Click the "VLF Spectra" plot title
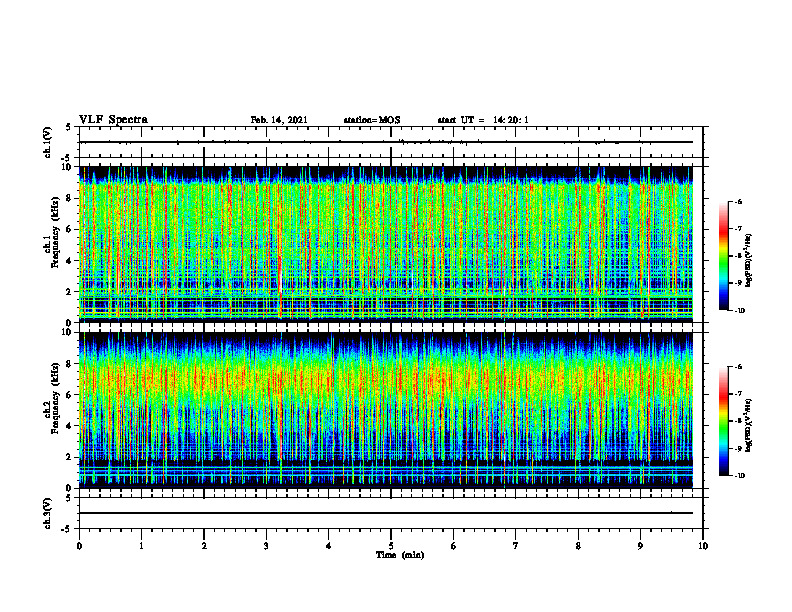Screen dimensions: 792x612 coord(113,120)
